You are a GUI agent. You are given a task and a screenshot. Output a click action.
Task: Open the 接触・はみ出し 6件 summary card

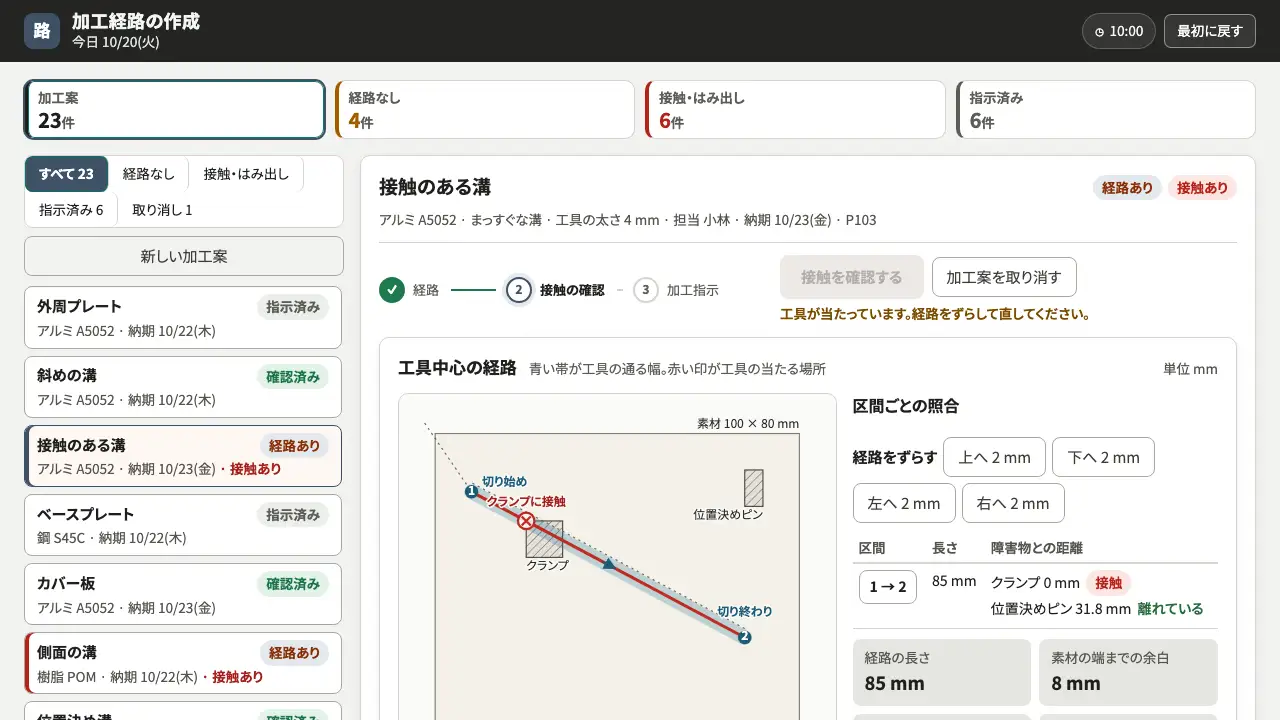pyautogui.click(x=795, y=109)
